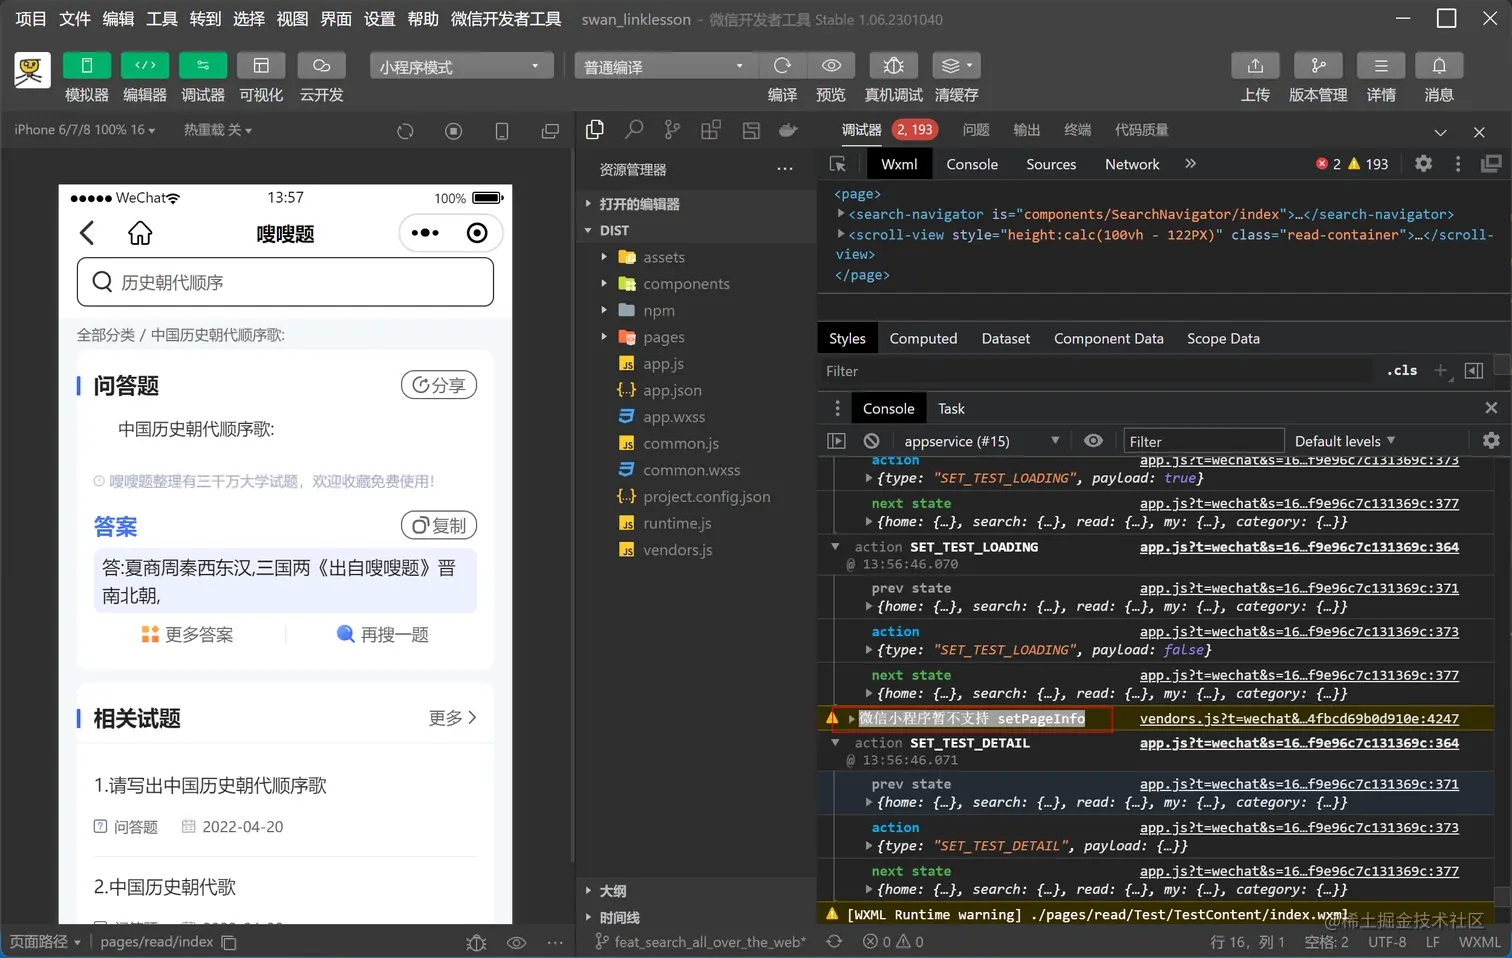
Task: Detach the simulator window icon
Action: point(550,131)
